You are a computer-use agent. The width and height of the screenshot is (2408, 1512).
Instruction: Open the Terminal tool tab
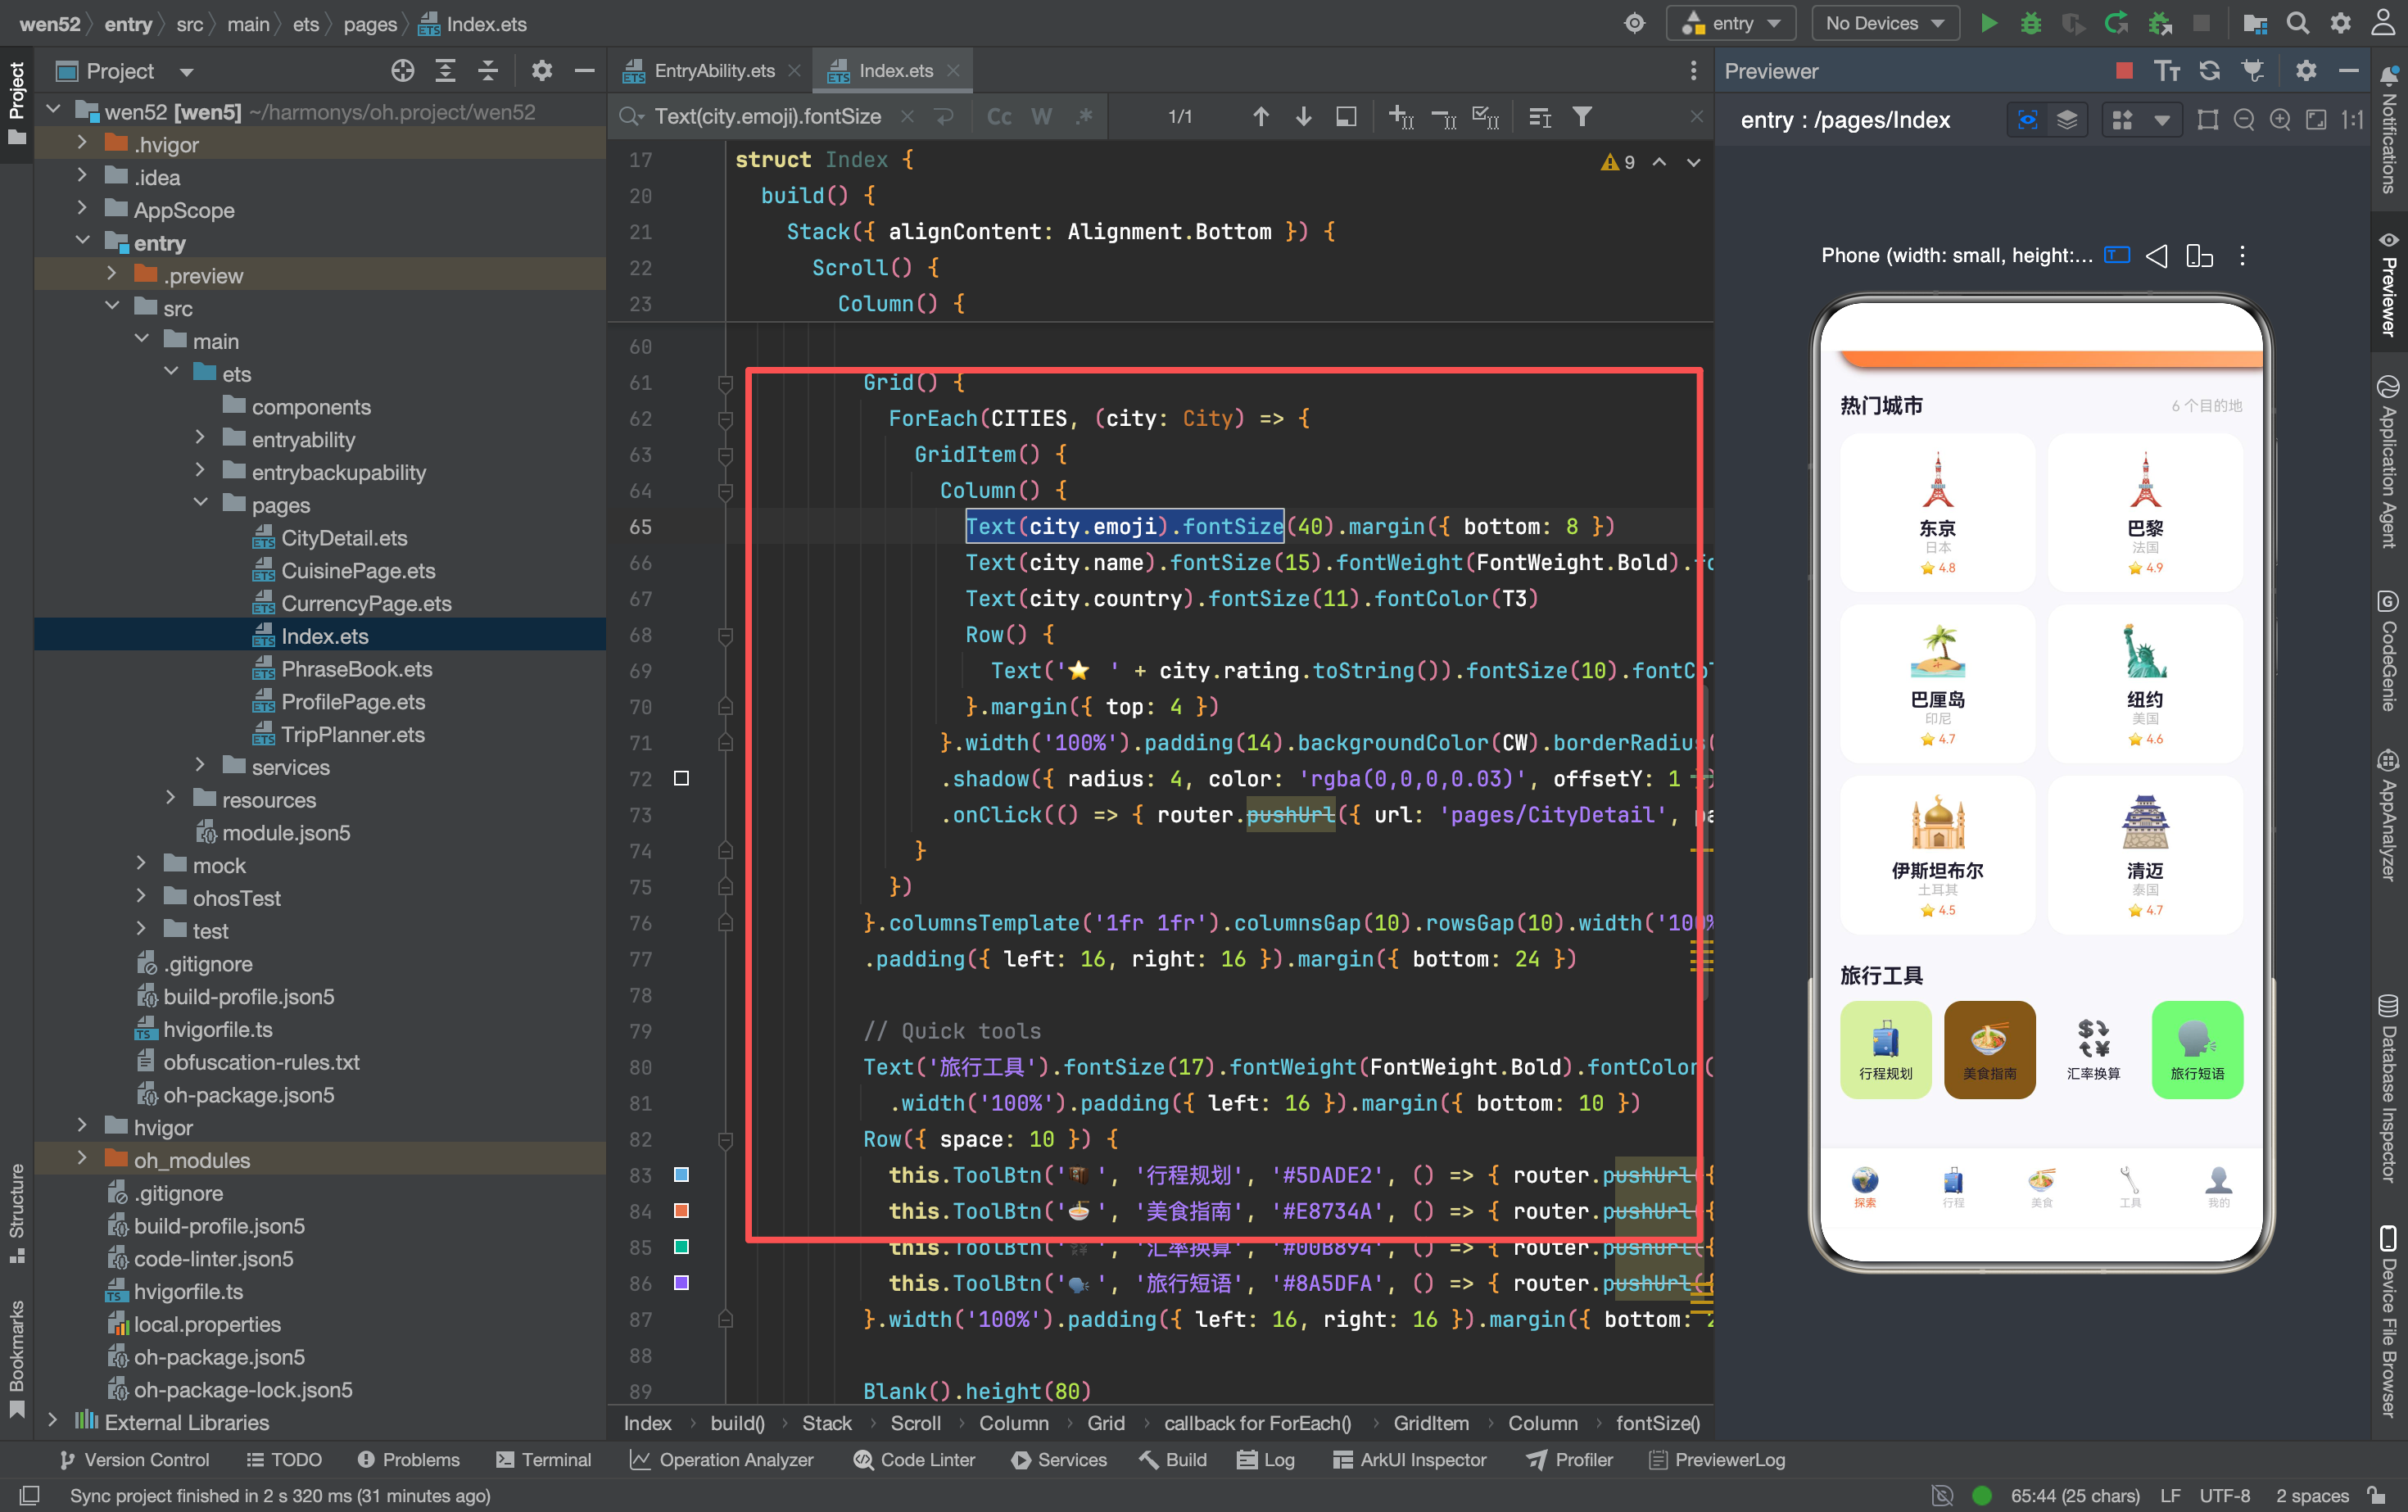[543, 1459]
